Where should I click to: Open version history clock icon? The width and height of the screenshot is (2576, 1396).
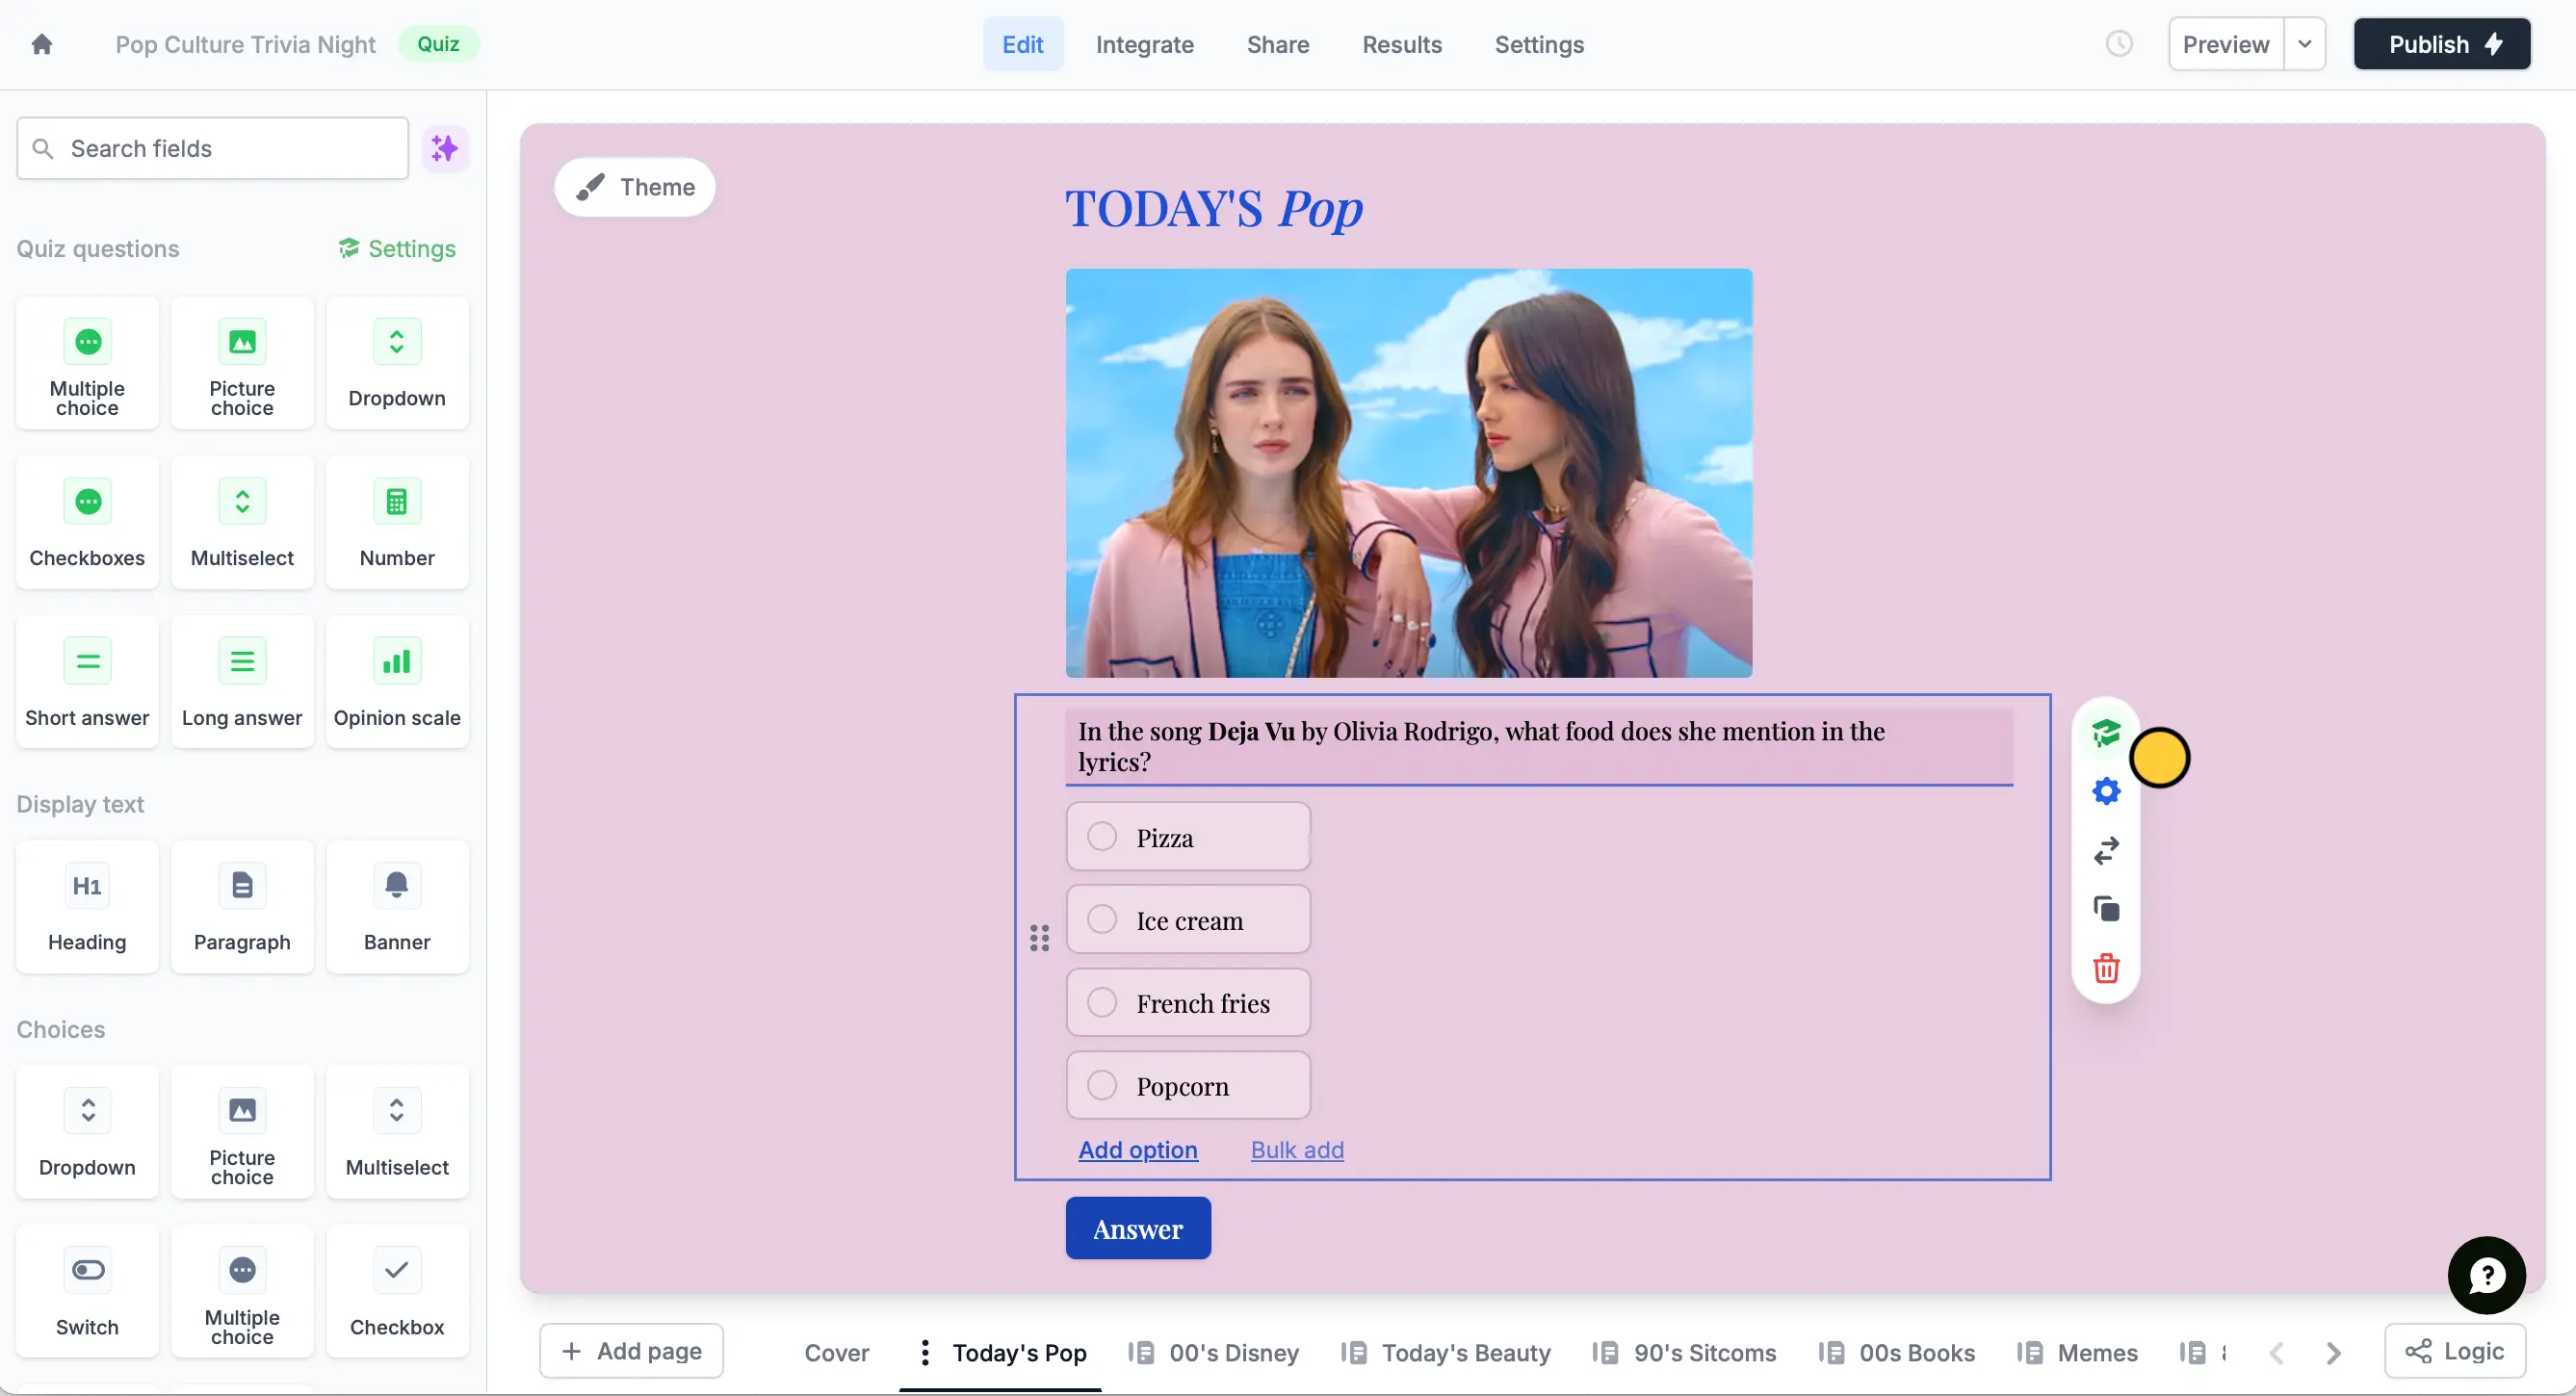[x=2119, y=44]
